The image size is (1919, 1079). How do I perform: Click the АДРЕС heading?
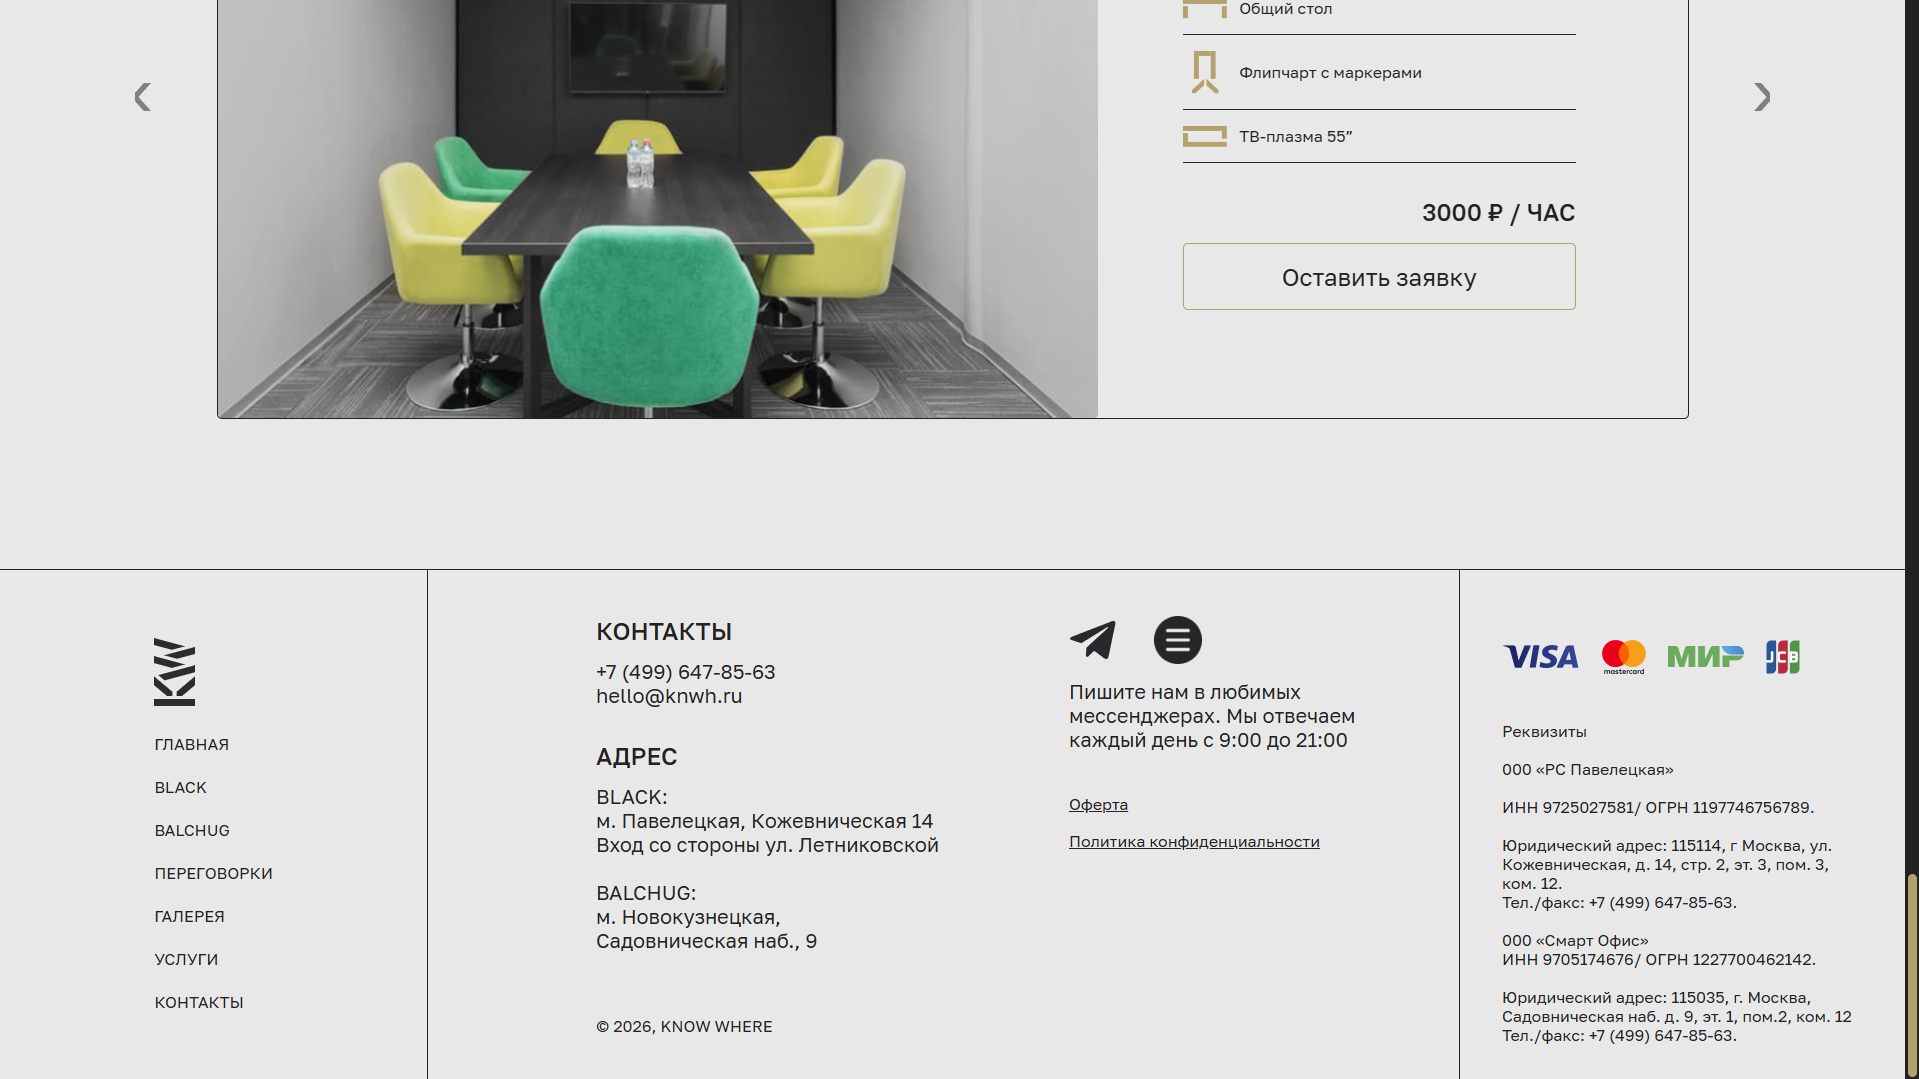(636, 757)
